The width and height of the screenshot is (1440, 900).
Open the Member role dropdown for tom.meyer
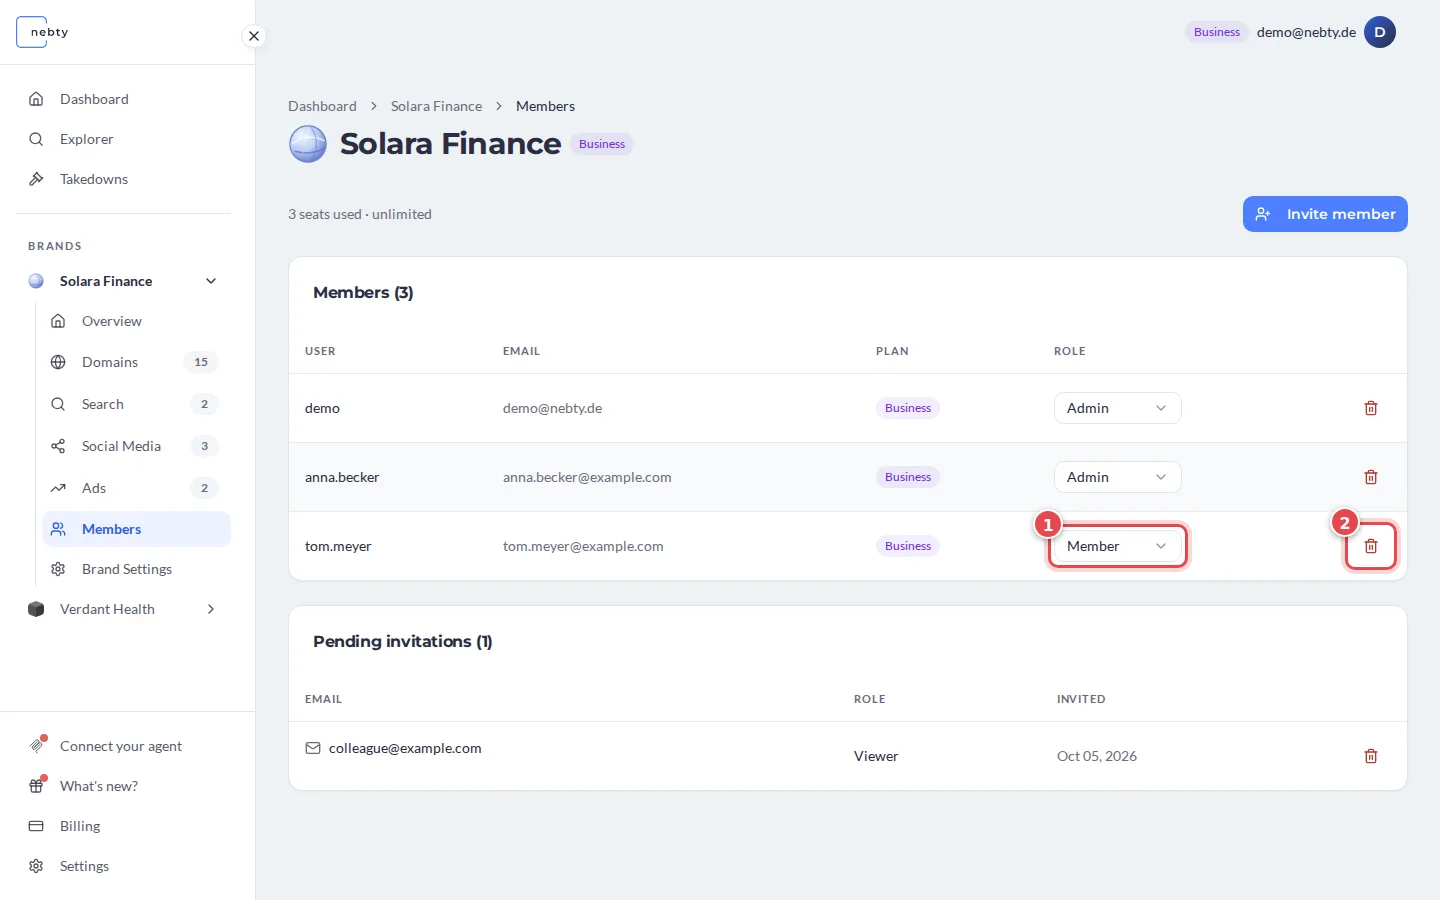(x=1117, y=546)
